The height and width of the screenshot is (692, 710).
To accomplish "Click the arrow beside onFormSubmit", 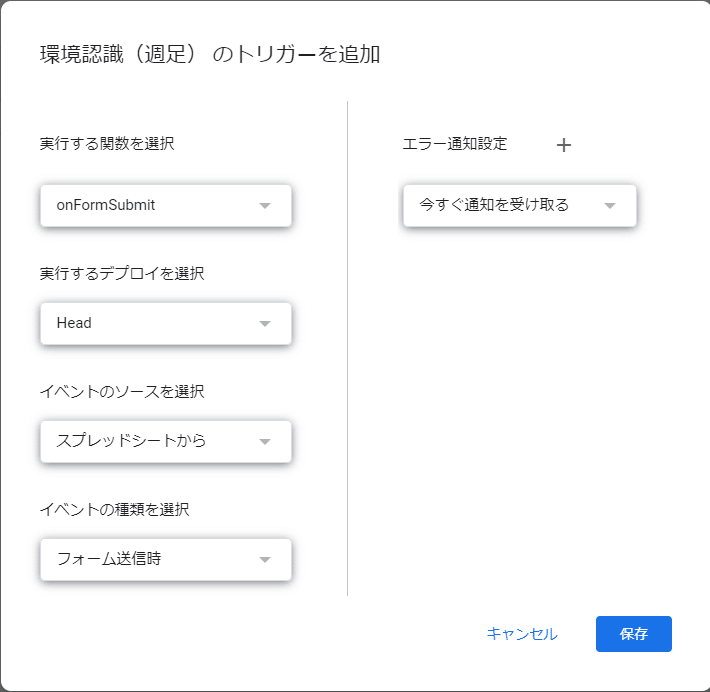I will [265, 206].
